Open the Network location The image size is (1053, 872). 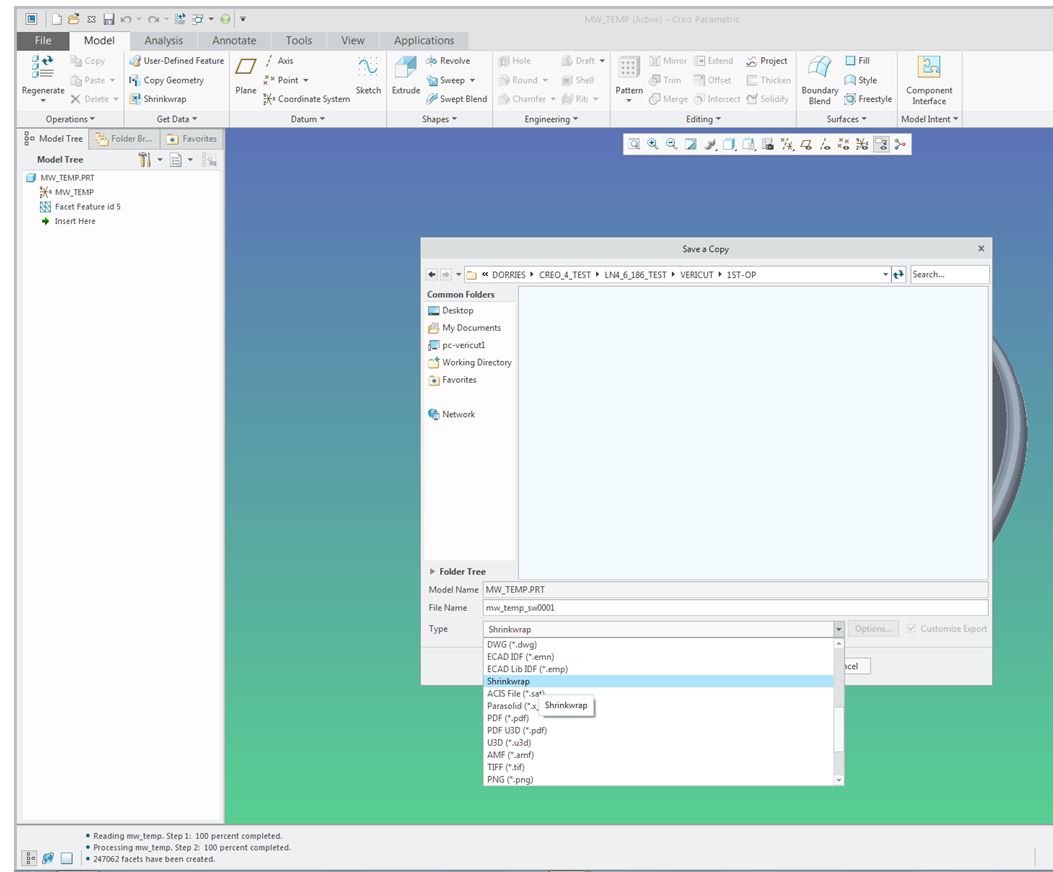pos(451,415)
